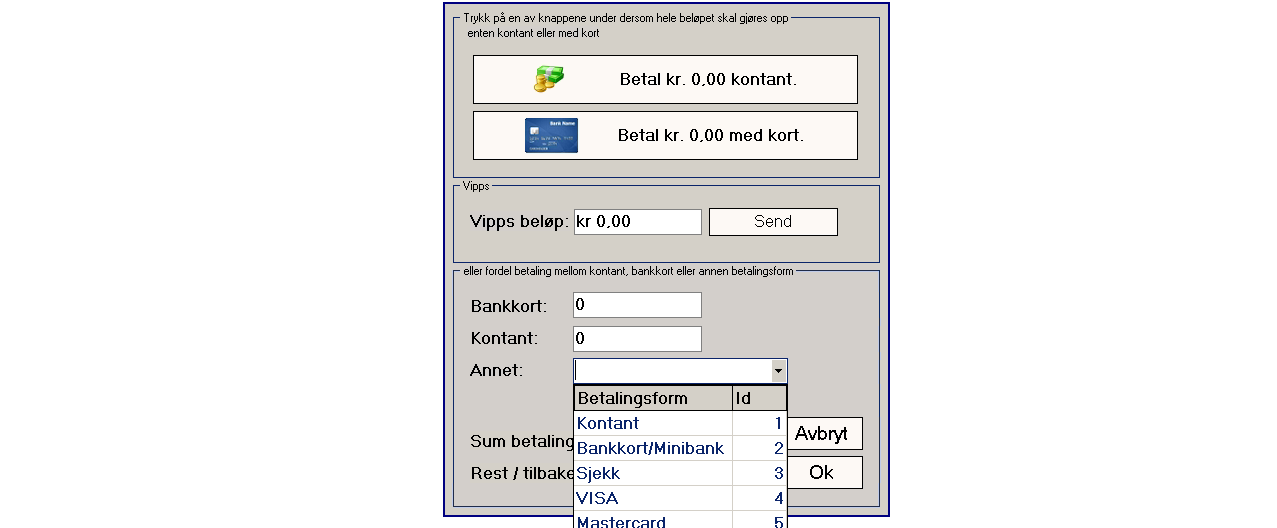
Task: Click the 'Vipps beløp:' label
Action: click(519, 222)
